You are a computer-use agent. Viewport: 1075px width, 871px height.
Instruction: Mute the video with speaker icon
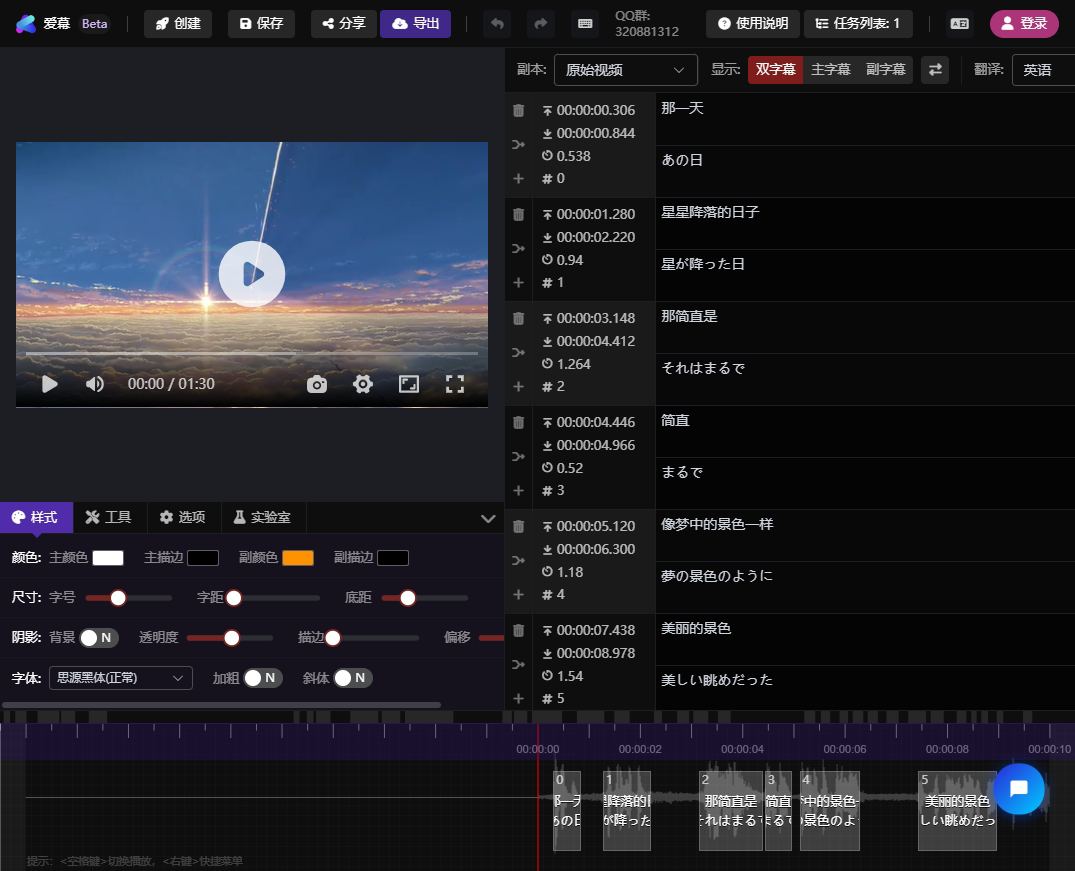(x=95, y=384)
